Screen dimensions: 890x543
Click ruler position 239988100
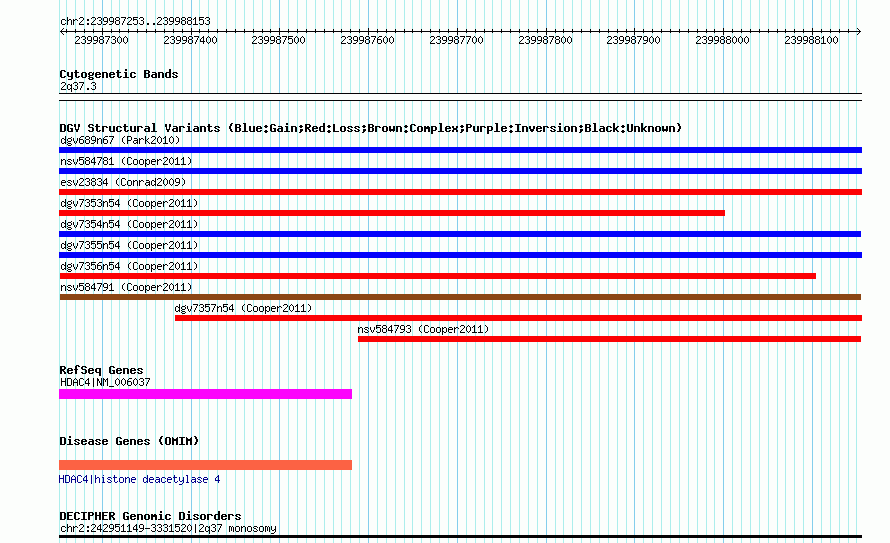[x=811, y=40]
